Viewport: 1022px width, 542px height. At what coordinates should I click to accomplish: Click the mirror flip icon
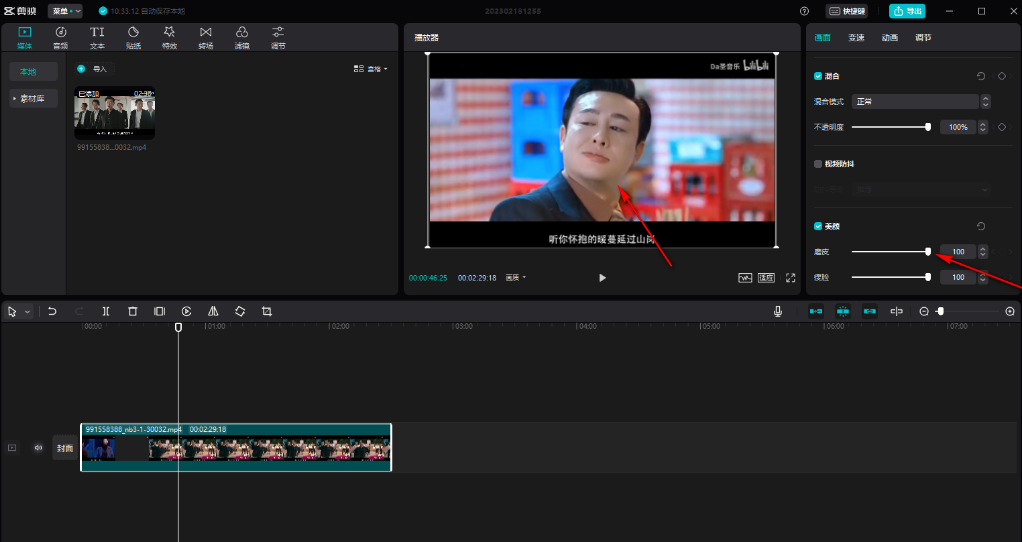click(x=213, y=311)
